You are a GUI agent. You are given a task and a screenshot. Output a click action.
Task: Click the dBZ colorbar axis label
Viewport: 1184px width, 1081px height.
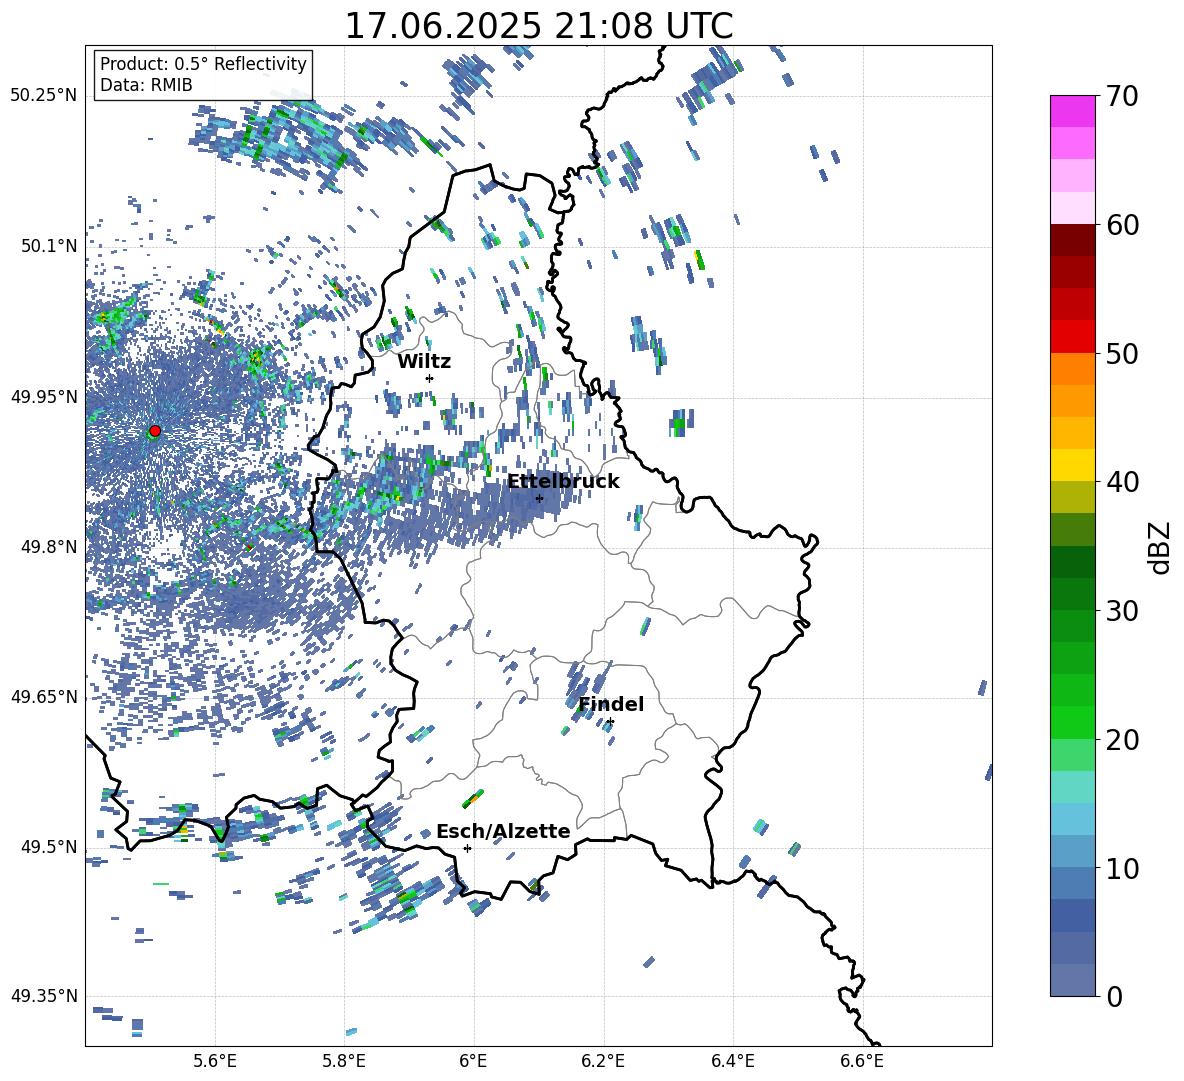pos(1161,547)
